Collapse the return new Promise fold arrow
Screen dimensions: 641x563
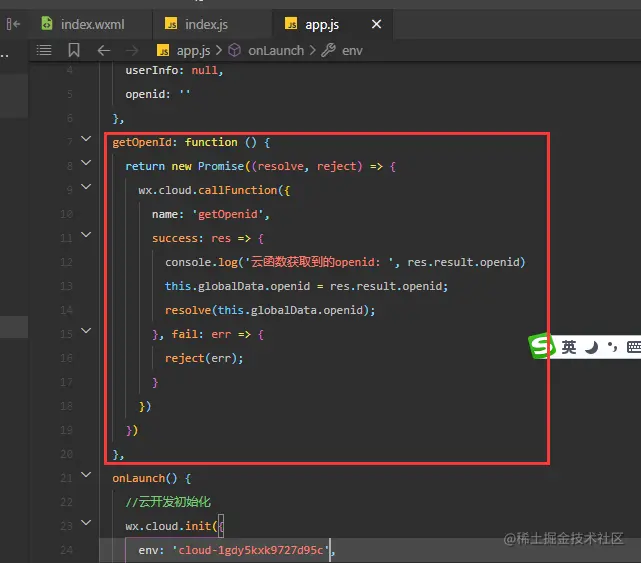[x=86, y=163]
